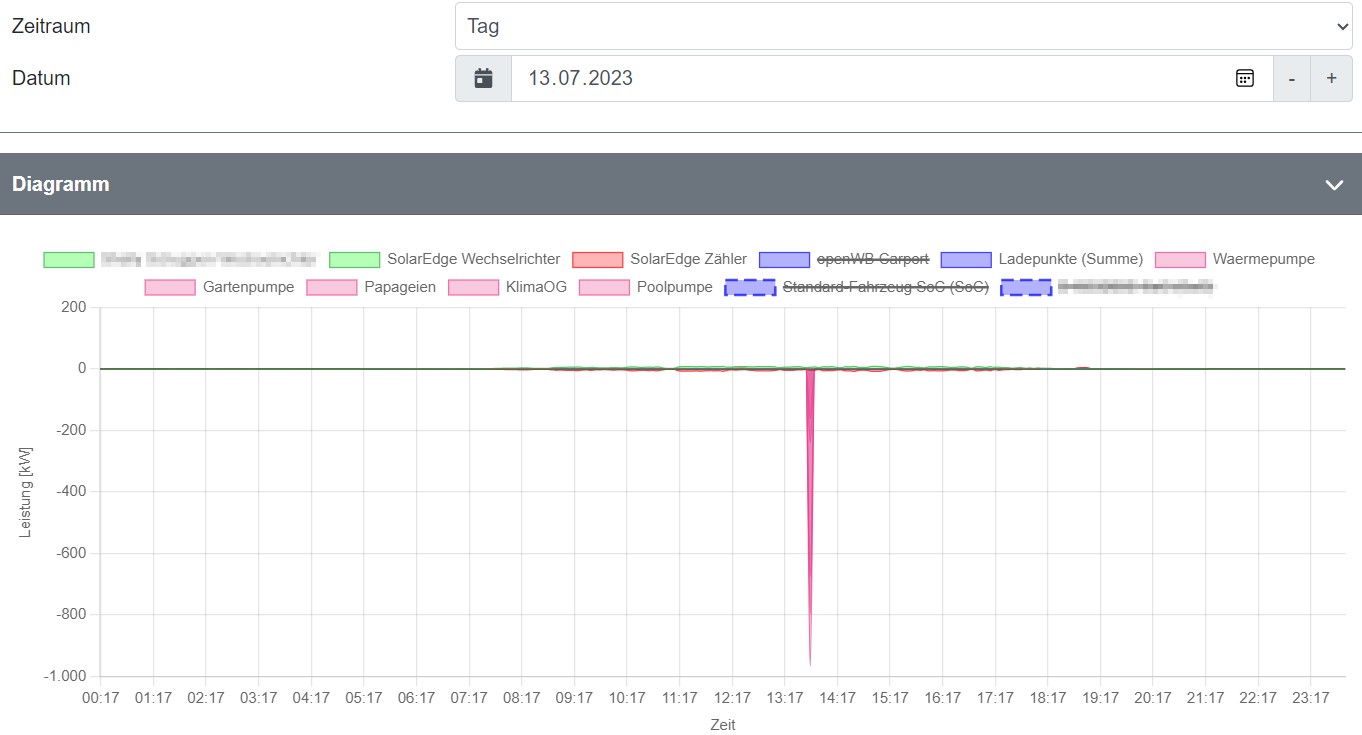Click the Diagramm header title

tap(61, 184)
